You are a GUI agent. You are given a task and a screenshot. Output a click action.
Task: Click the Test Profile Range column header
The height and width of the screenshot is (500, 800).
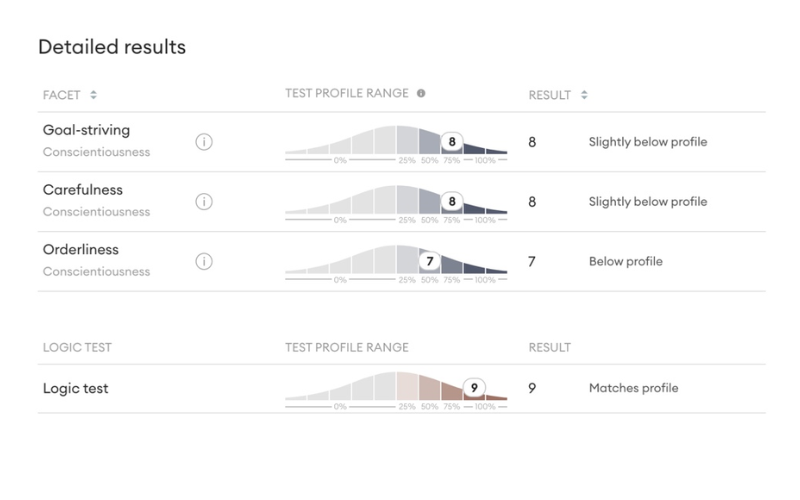(x=347, y=94)
